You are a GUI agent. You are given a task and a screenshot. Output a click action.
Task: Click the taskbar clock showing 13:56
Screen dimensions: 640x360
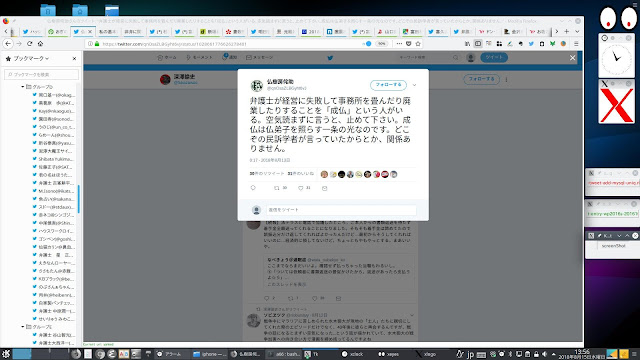(x=582, y=354)
